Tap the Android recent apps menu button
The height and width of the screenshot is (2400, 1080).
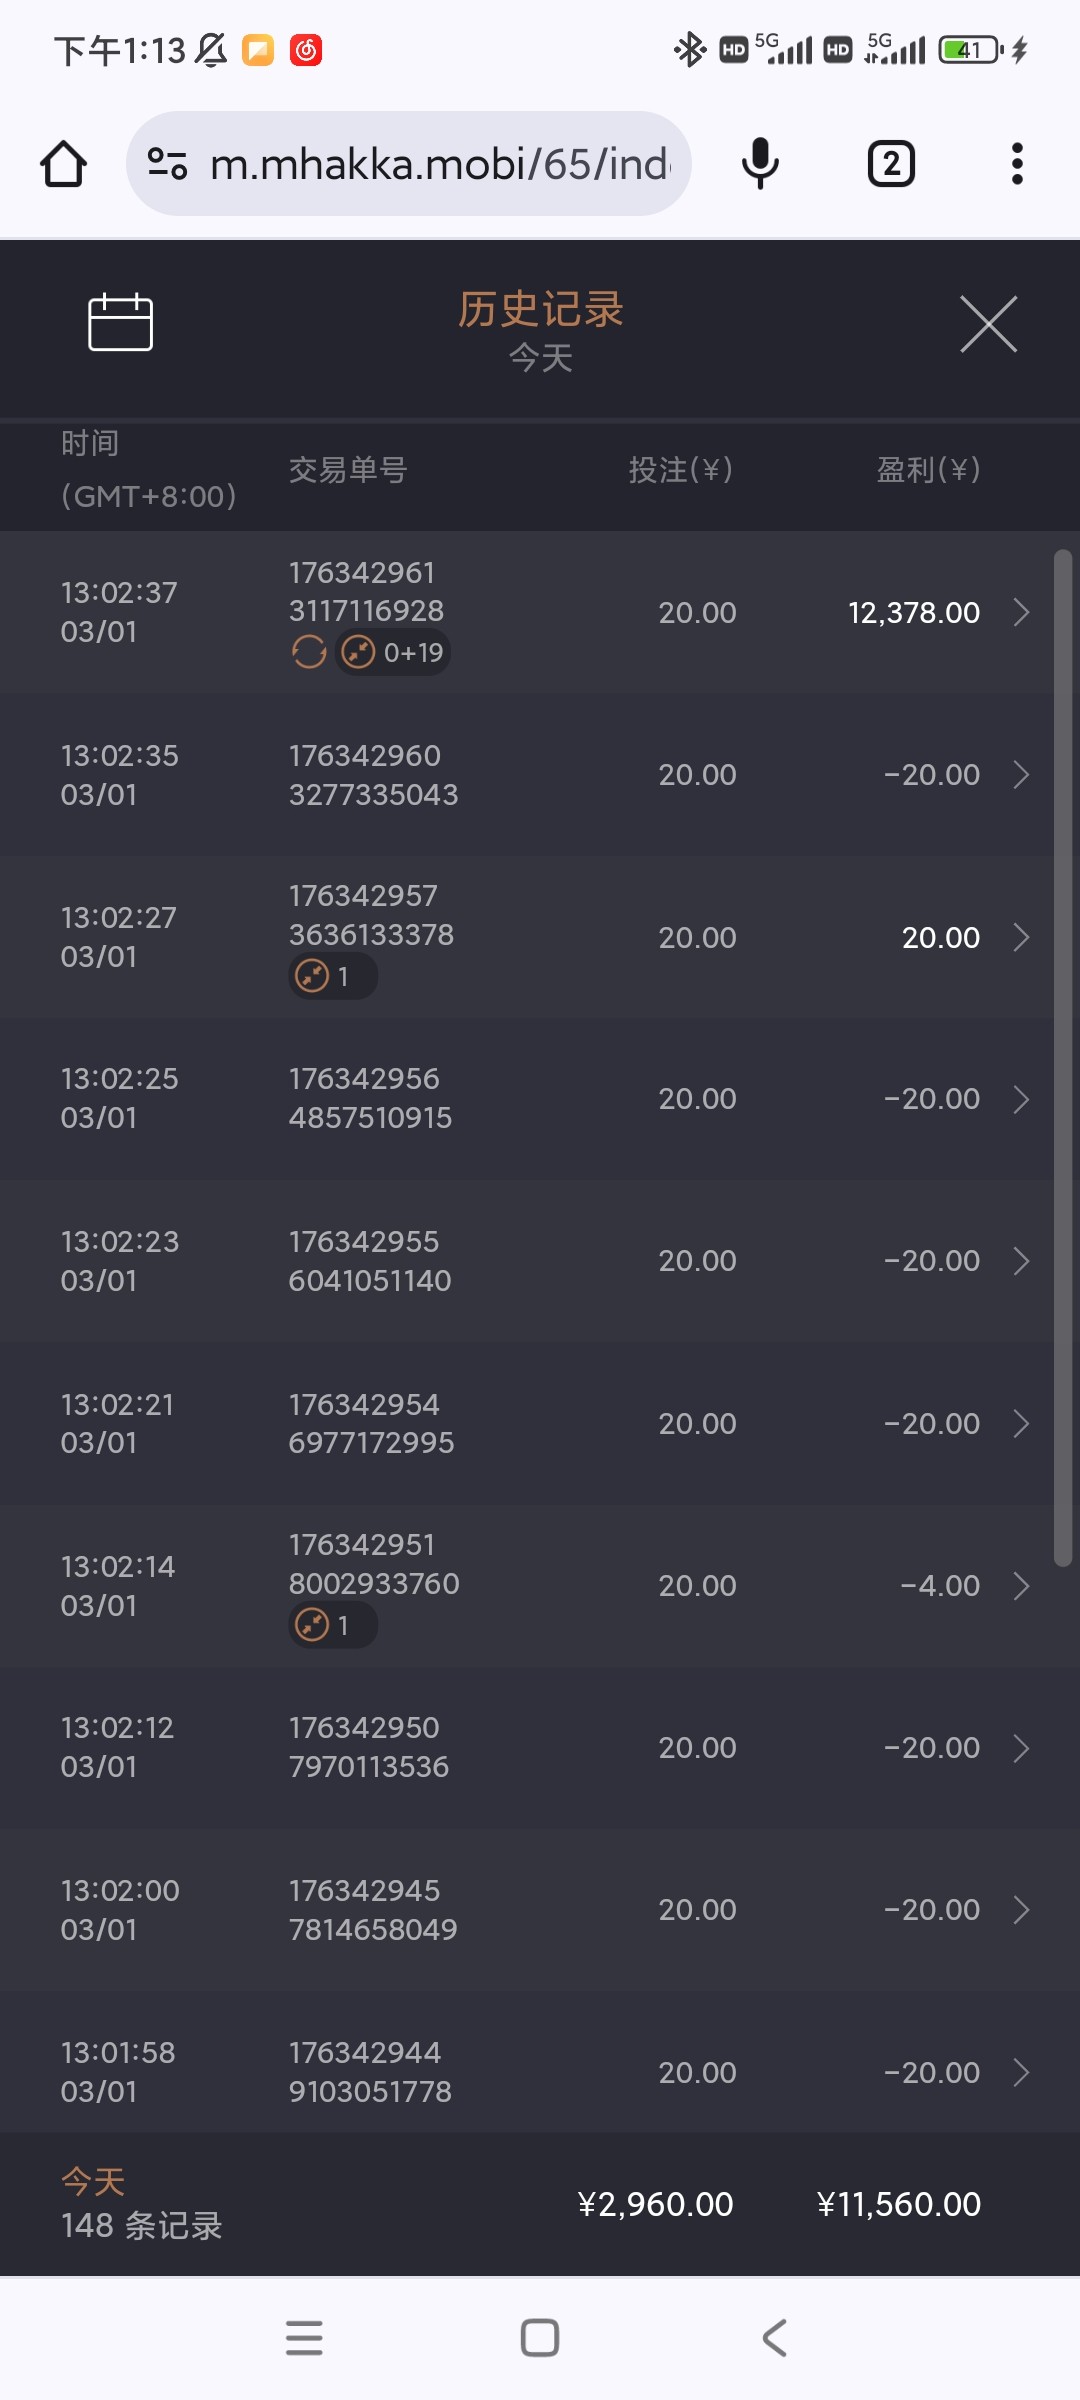[x=304, y=2338]
